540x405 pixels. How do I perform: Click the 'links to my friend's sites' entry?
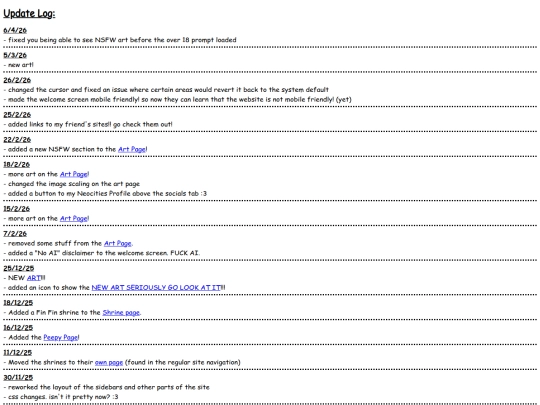coord(88,124)
